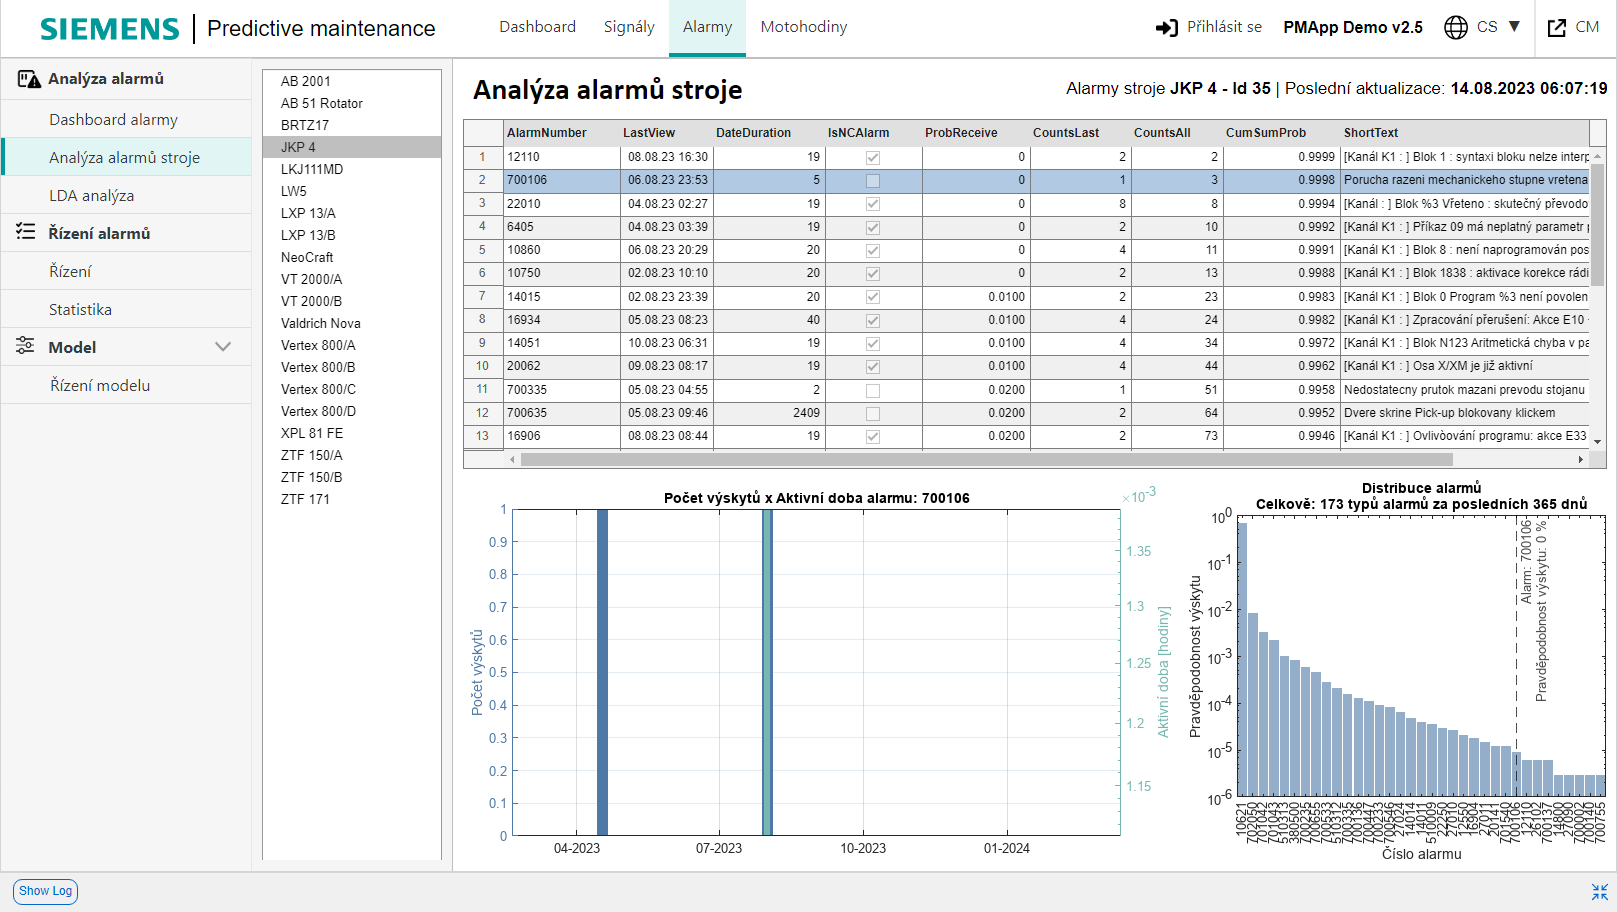Click the globe language icon
1617x912 pixels.
1454,27
